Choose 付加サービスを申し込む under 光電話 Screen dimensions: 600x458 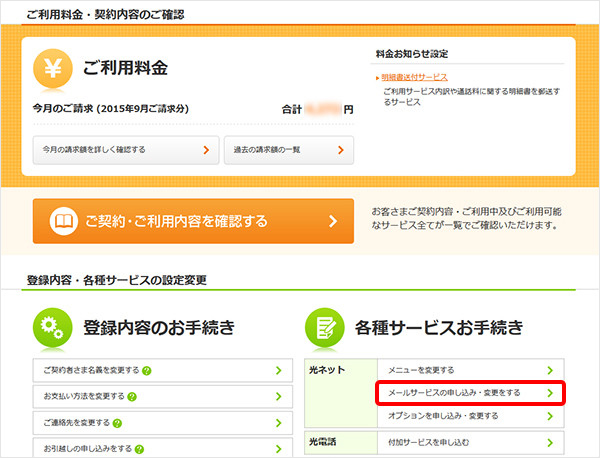tap(471, 443)
